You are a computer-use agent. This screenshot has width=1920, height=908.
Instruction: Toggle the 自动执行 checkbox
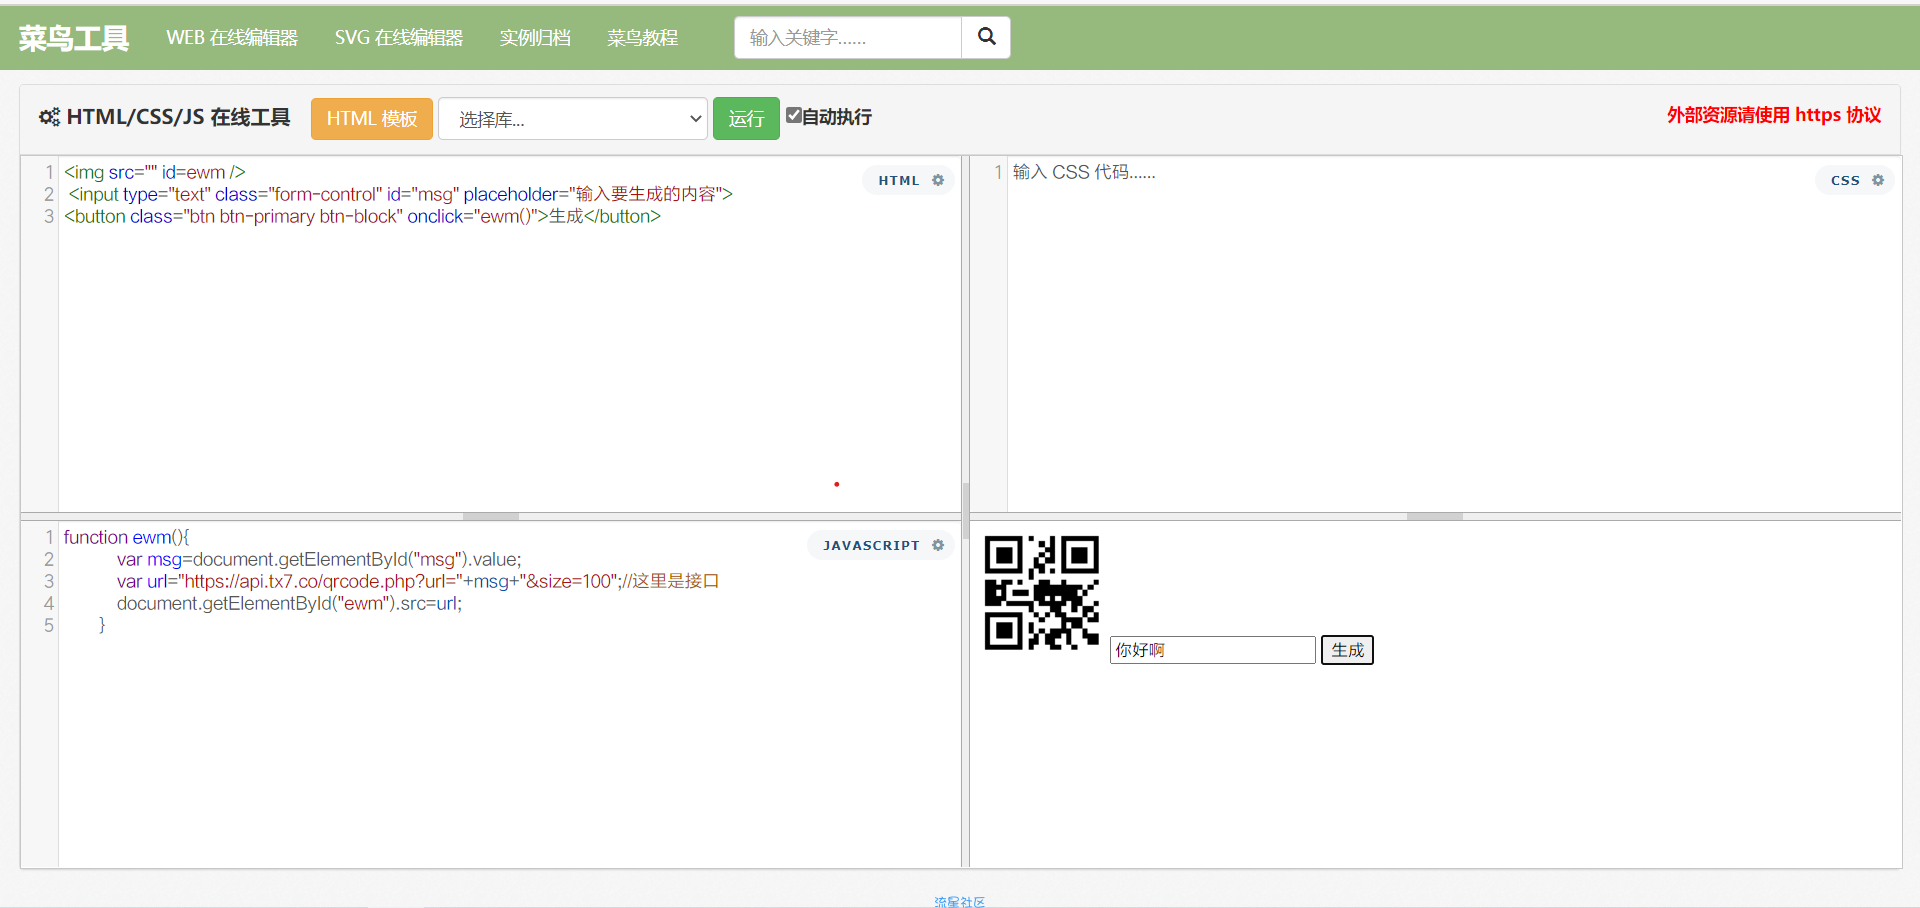click(793, 115)
